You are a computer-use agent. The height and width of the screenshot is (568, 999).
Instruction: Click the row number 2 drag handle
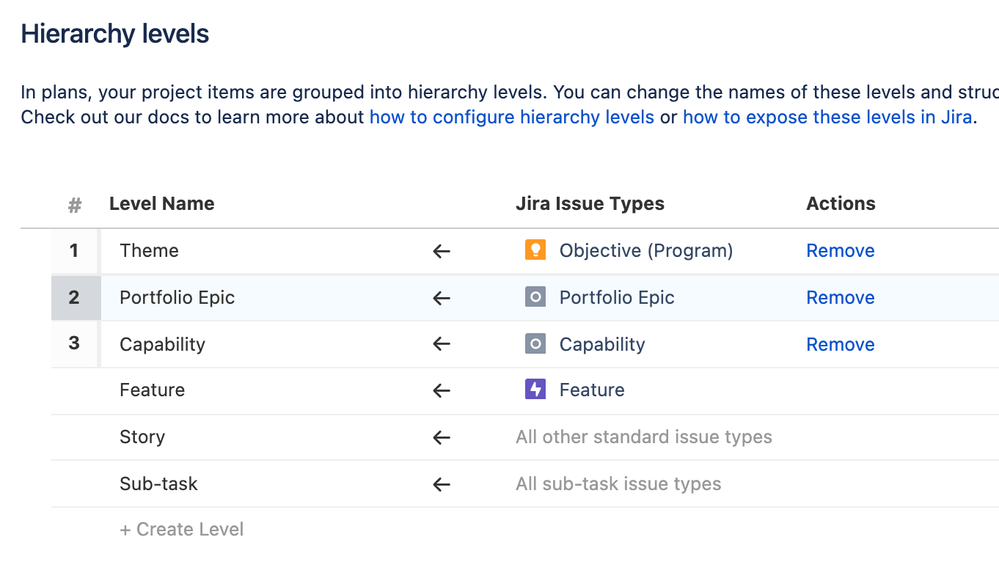75,298
